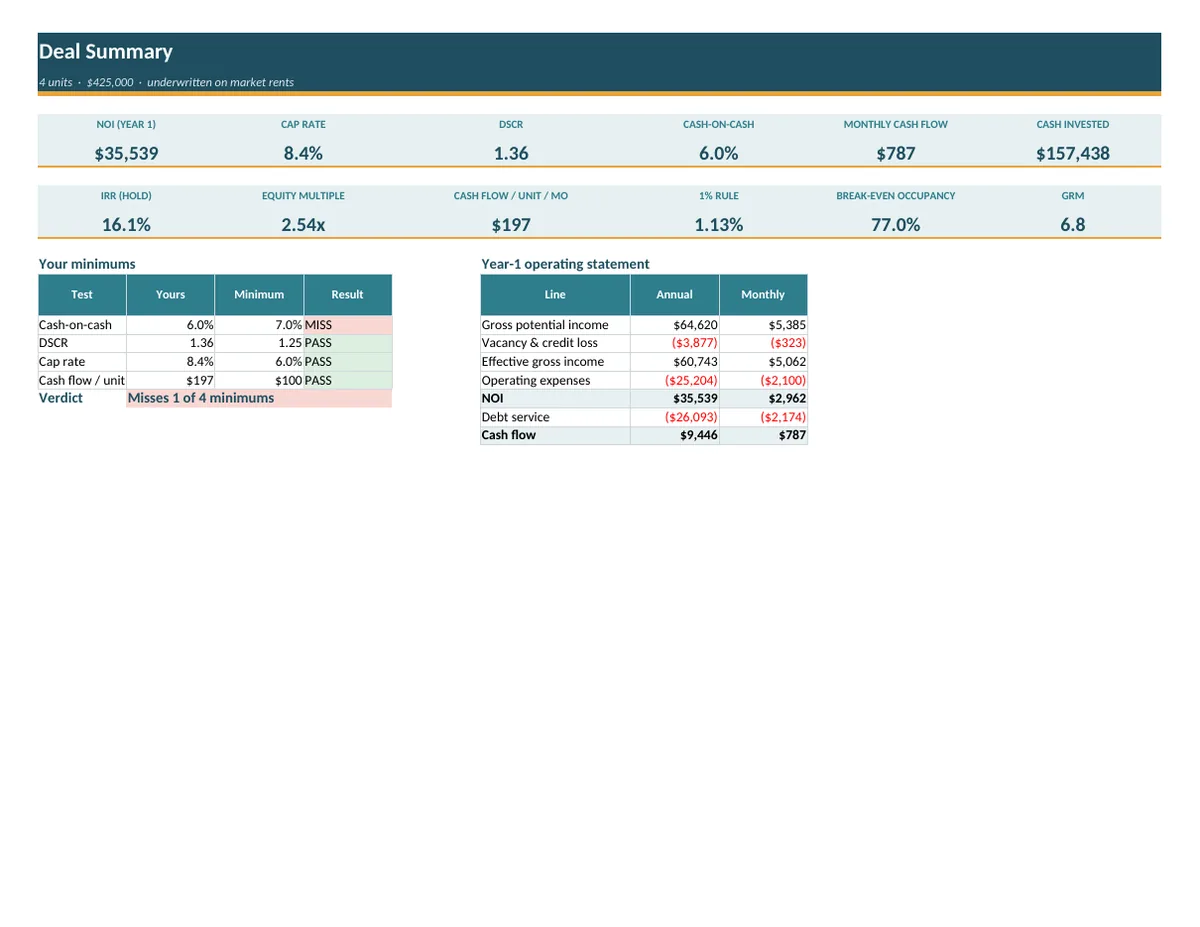
Task: Click the GRM value 6.8
Action: coord(1073,225)
